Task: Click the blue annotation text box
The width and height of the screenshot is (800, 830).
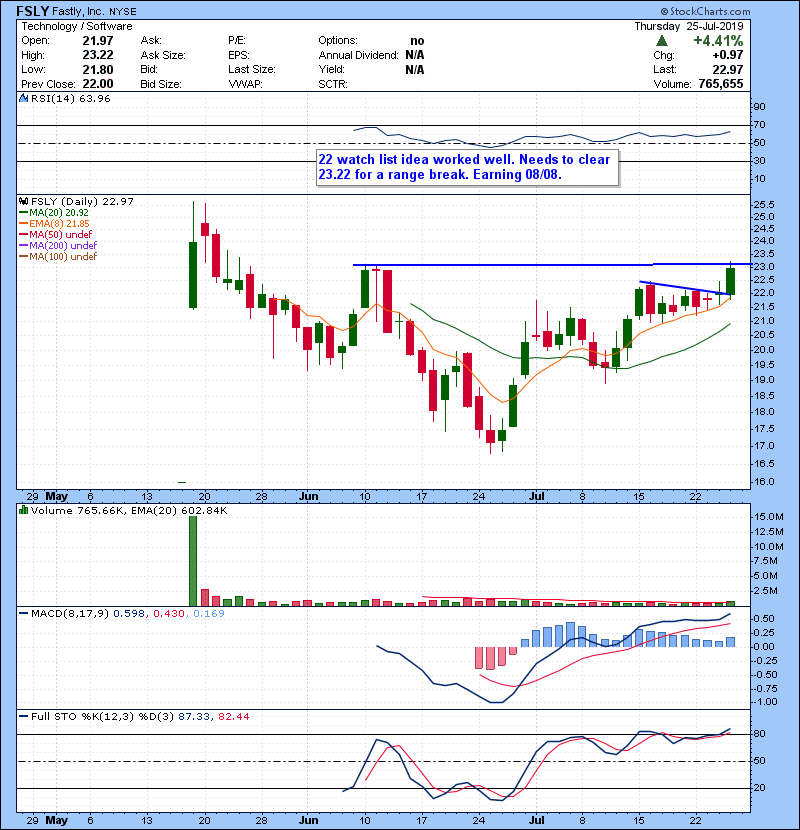Action: 468,167
